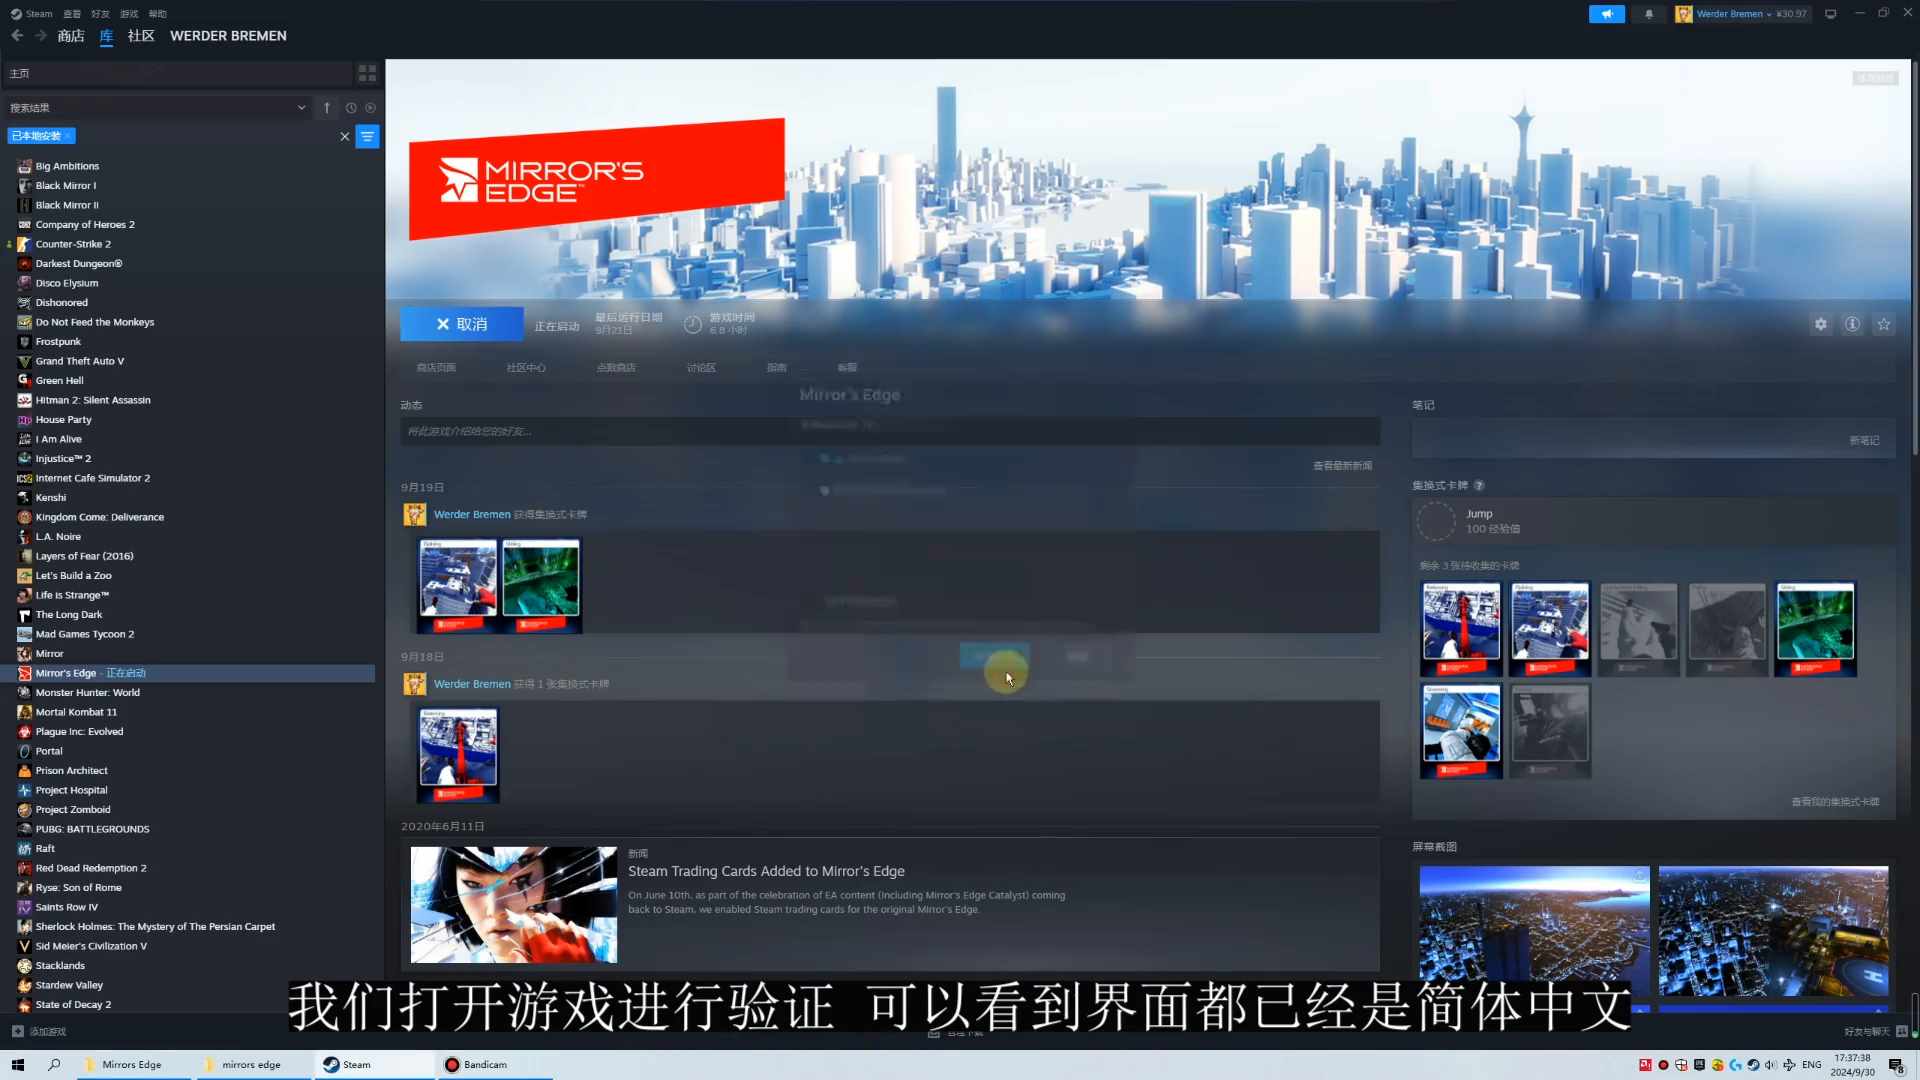The height and width of the screenshot is (1080, 1920).
Task: Open the Werder Bremen account dropdown
Action: point(1742,14)
